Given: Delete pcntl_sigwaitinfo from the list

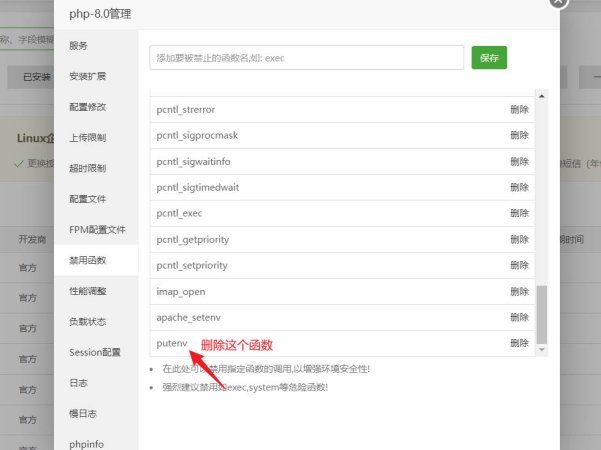Looking at the screenshot, I should pos(519,161).
